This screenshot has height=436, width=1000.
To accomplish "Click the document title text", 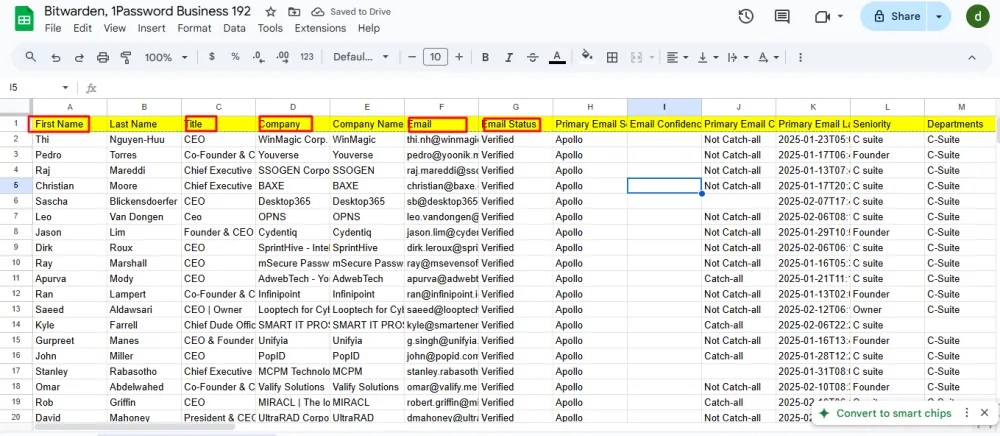I will pos(147,11).
